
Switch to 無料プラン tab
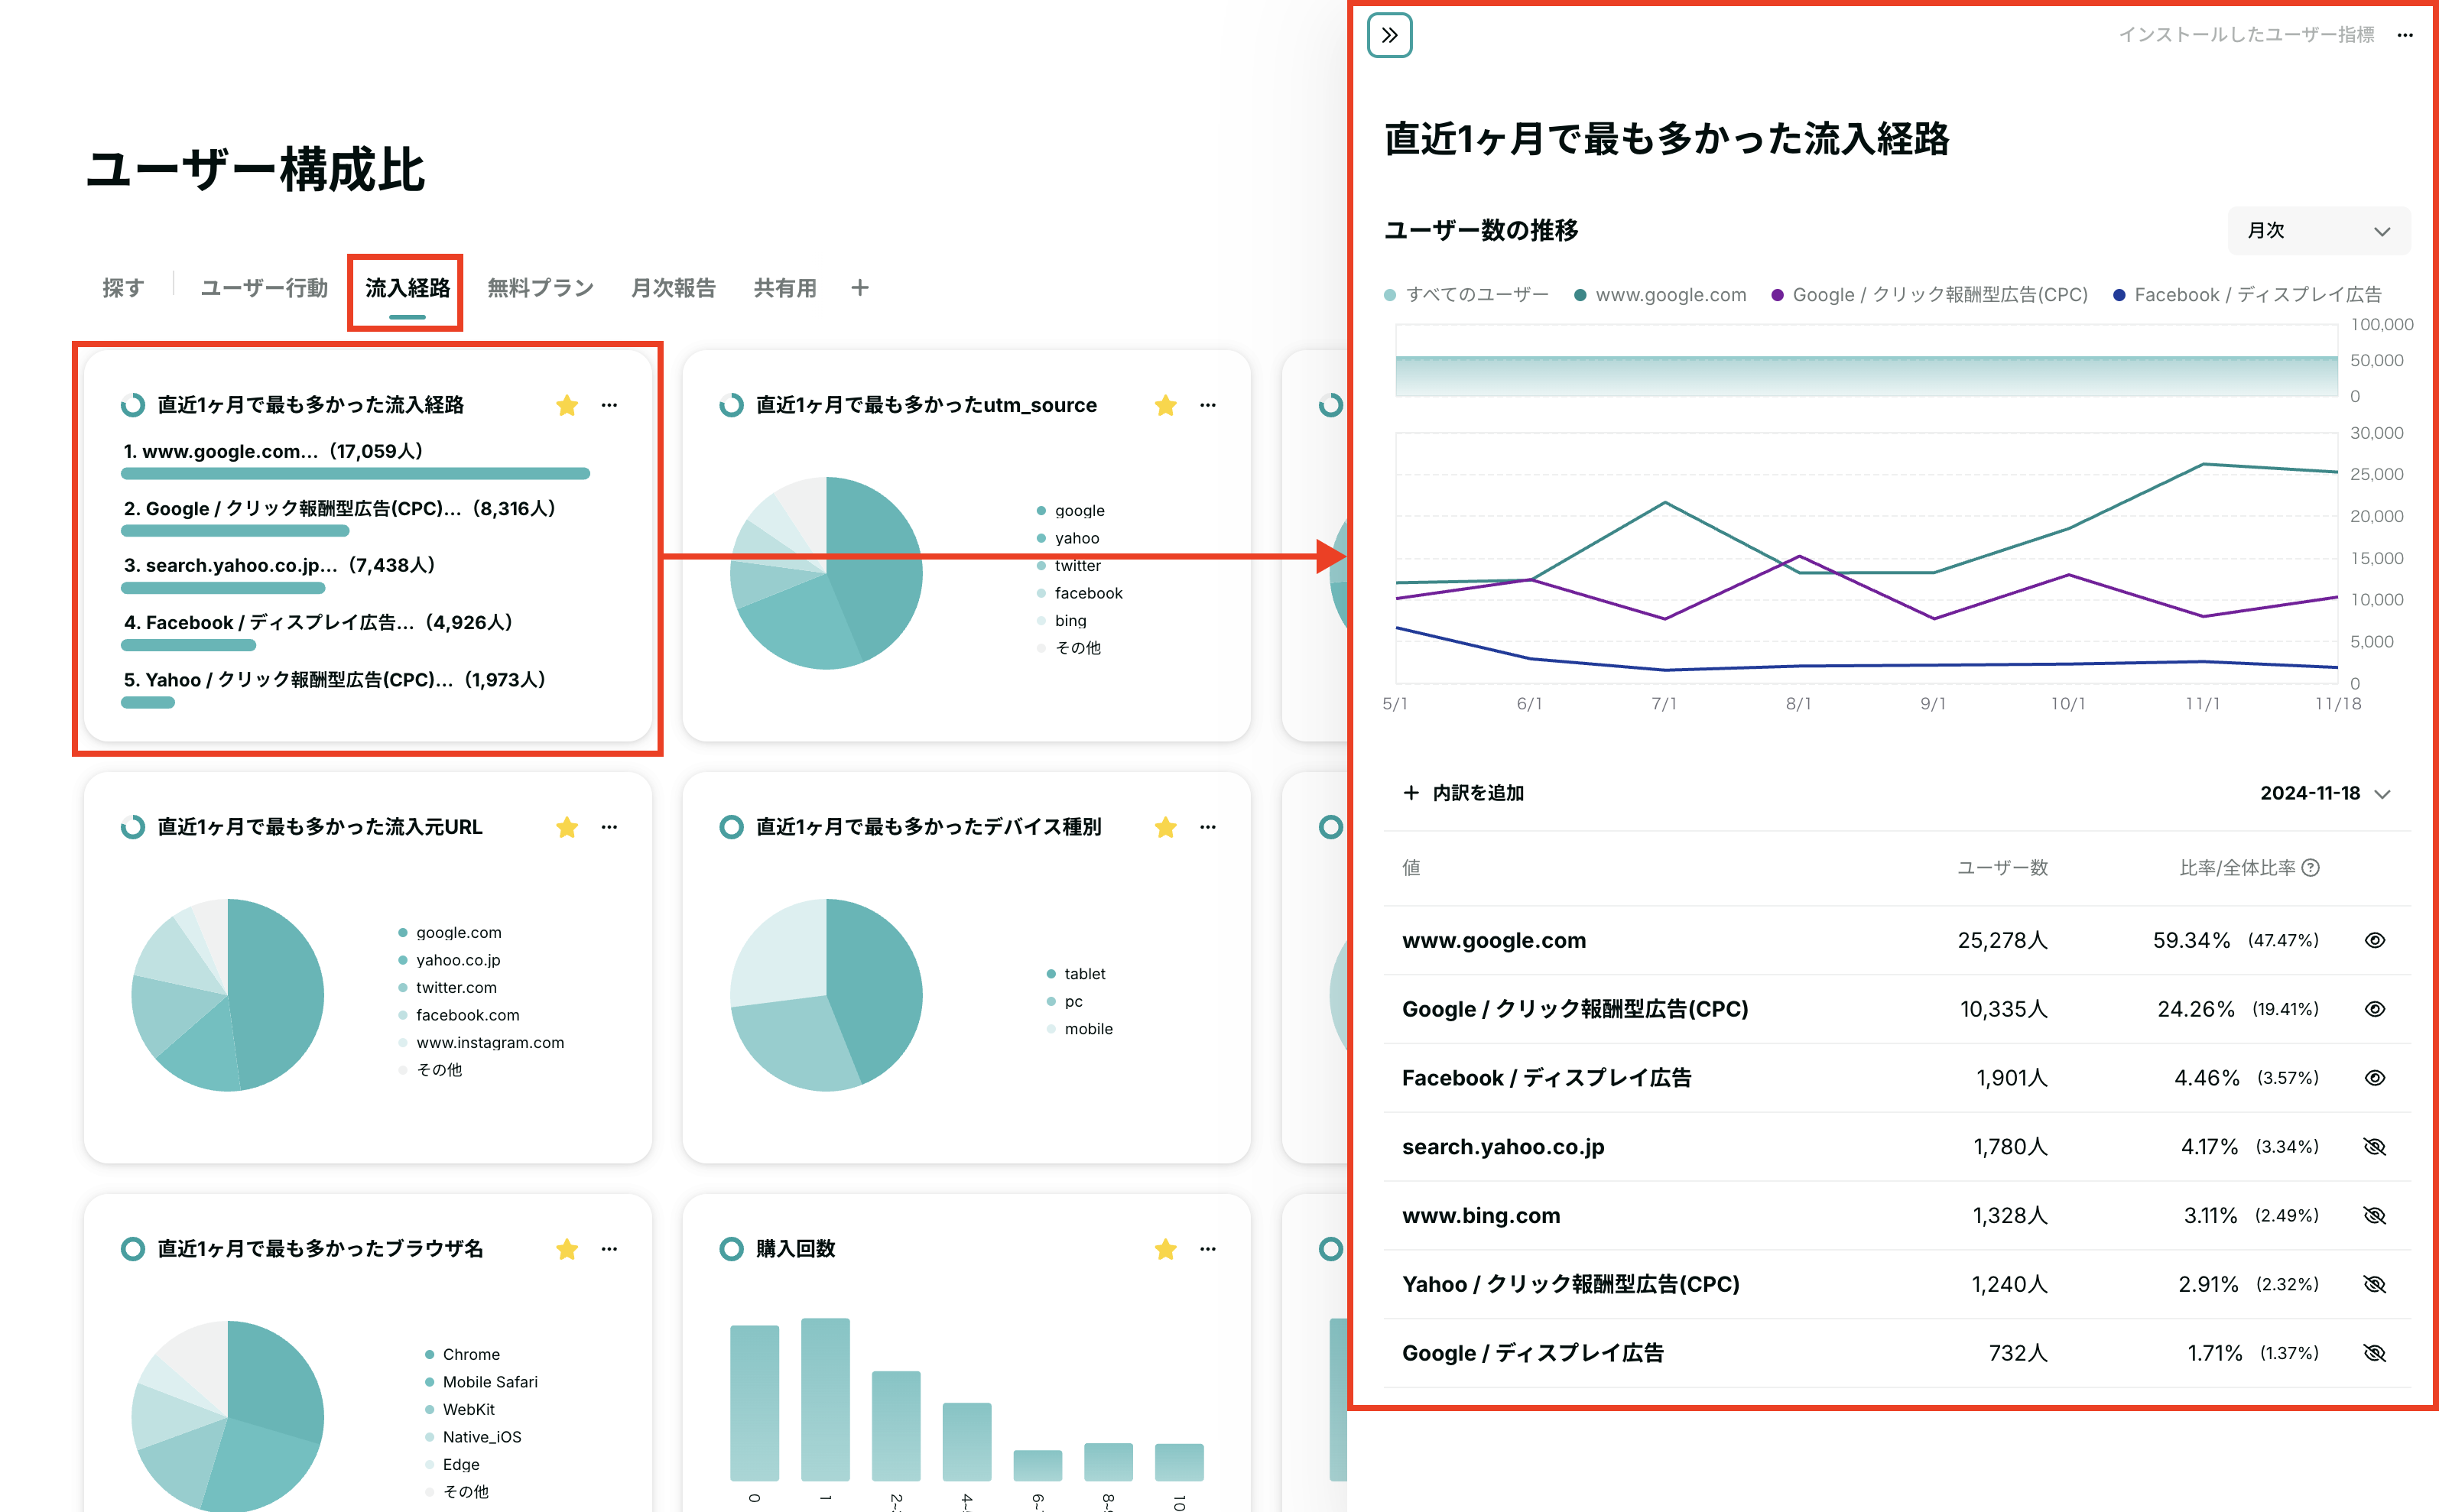540,288
